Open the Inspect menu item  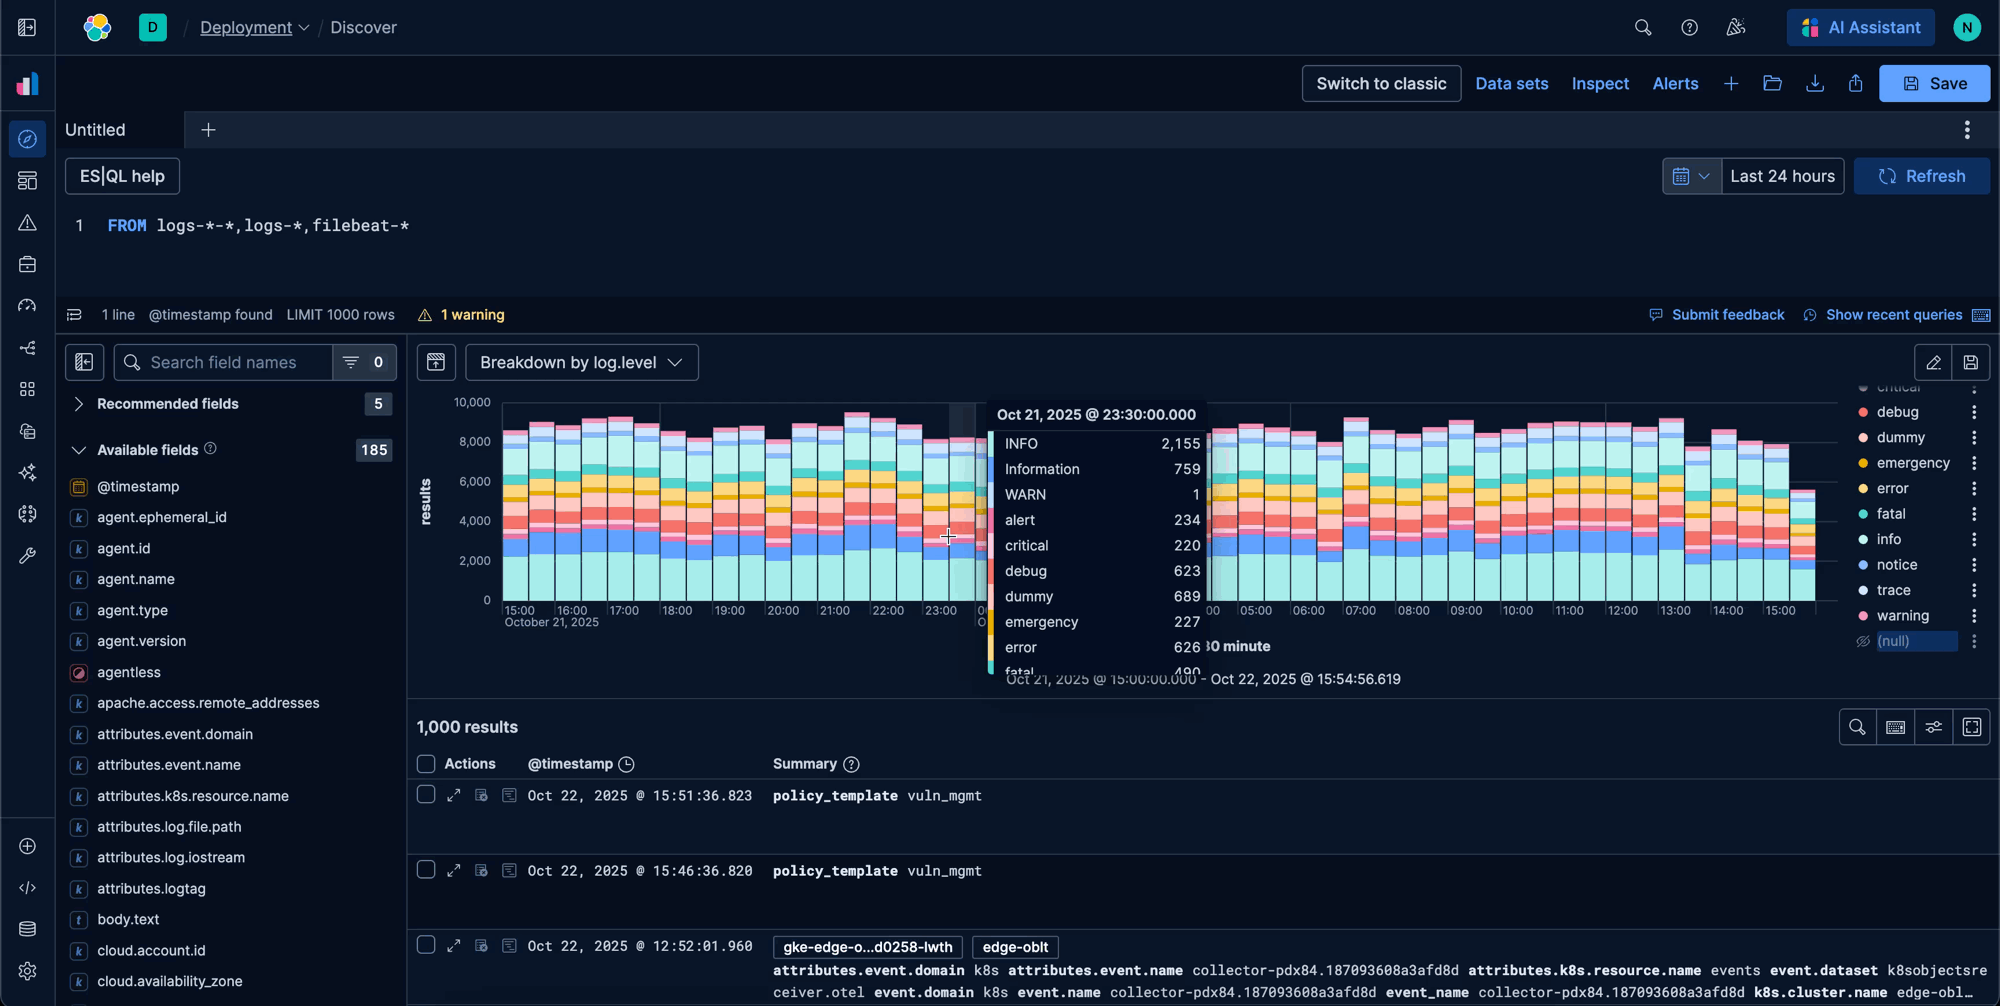1600,84
